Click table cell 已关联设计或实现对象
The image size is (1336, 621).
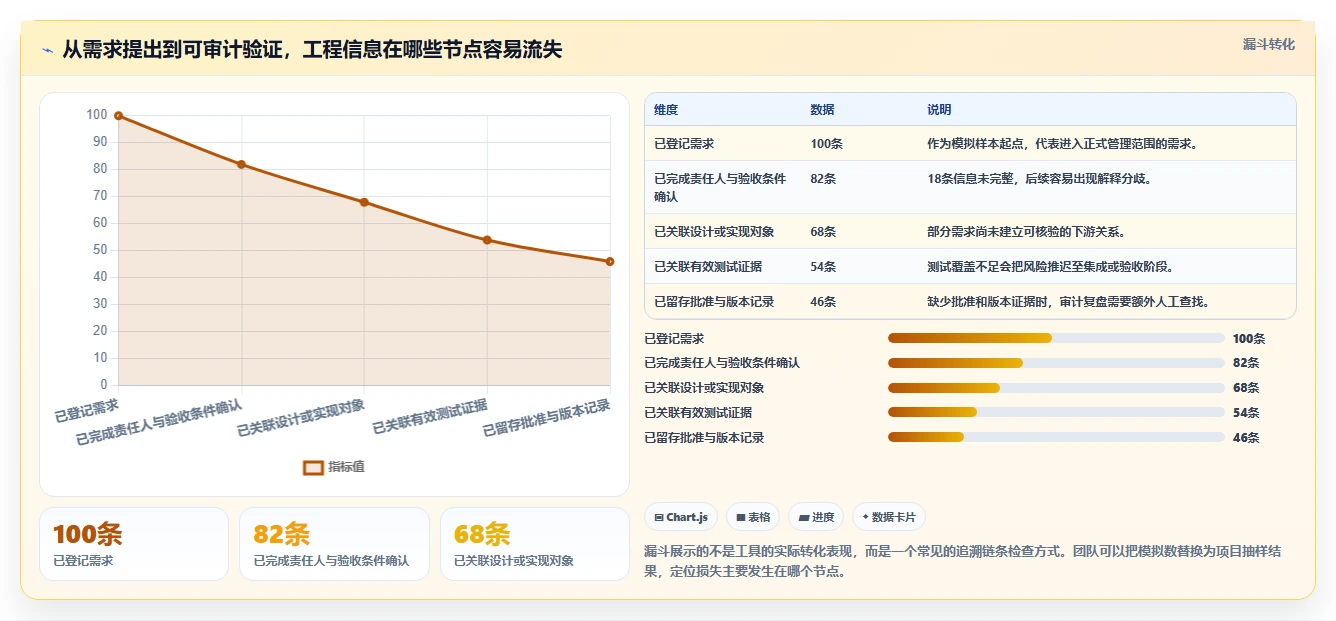click(x=714, y=232)
